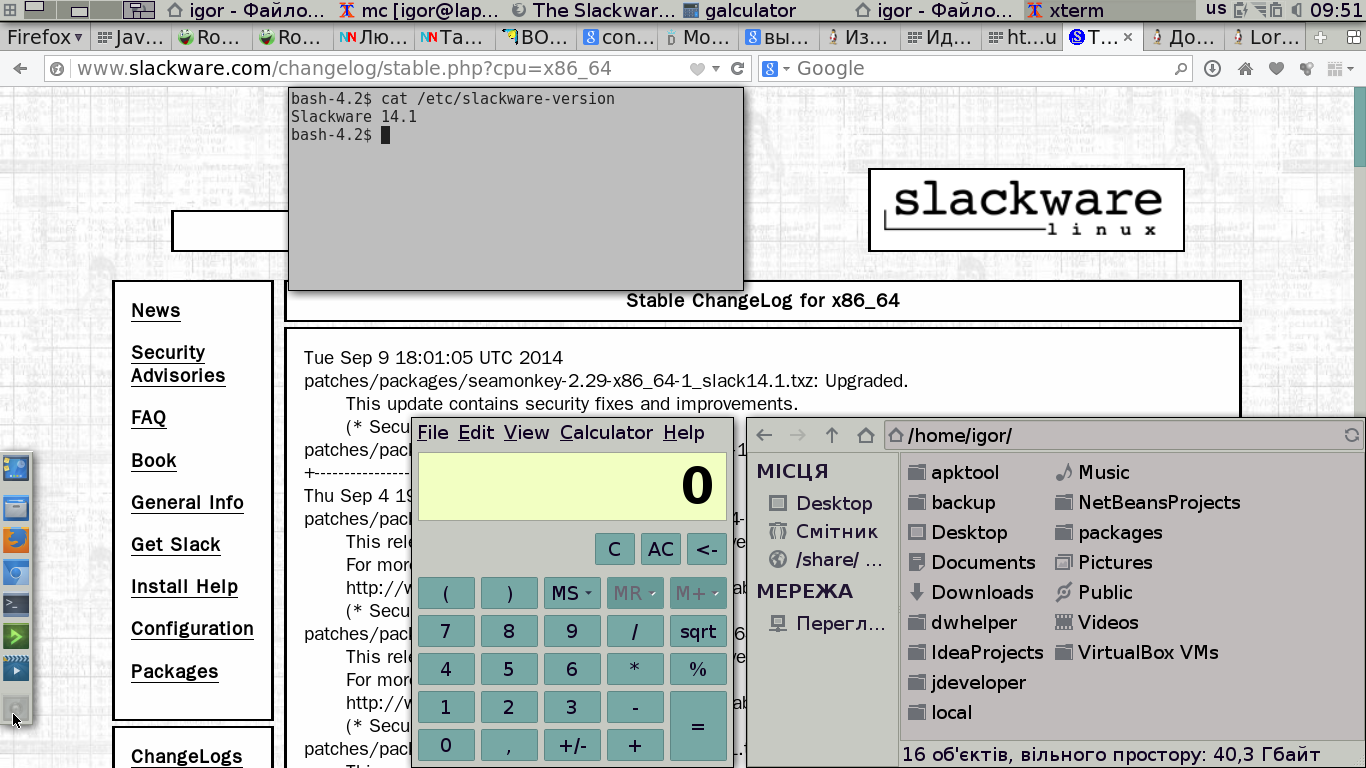Click the us keyboard layout indicator
The height and width of the screenshot is (768, 1366).
point(1215,10)
